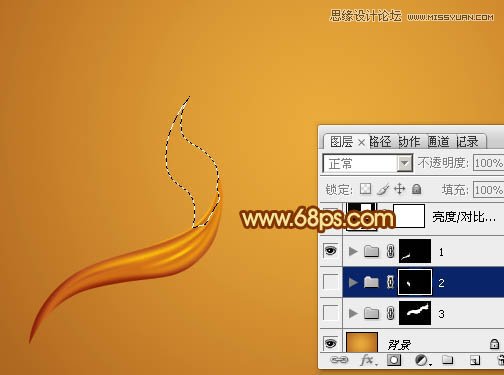
Task: Add a layer mask via bottom icon
Action: [x=394, y=360]
